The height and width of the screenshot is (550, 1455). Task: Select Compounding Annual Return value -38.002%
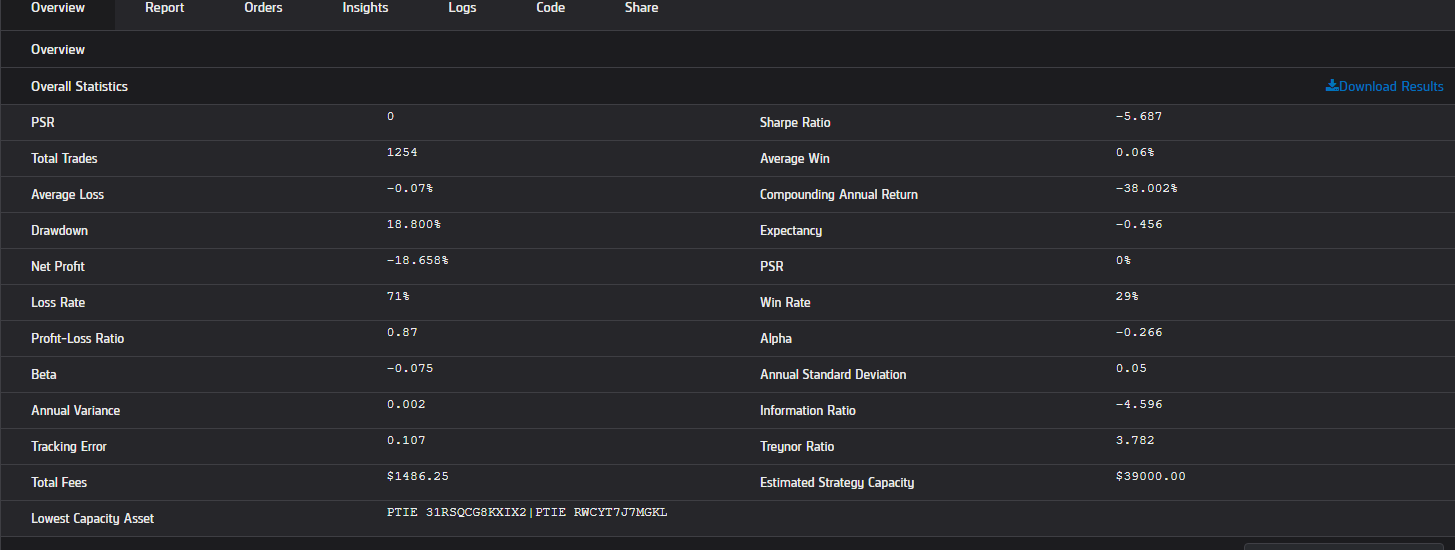tap(1147, 188)
